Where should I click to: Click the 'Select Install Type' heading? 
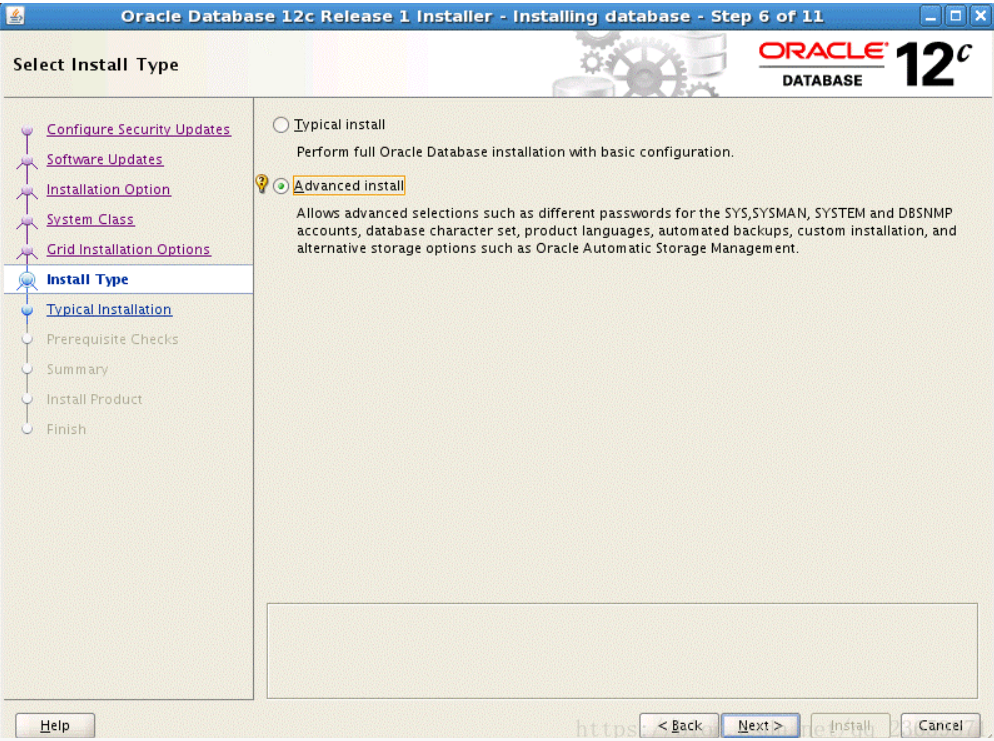pyautogui.click(x=96, y=65)
